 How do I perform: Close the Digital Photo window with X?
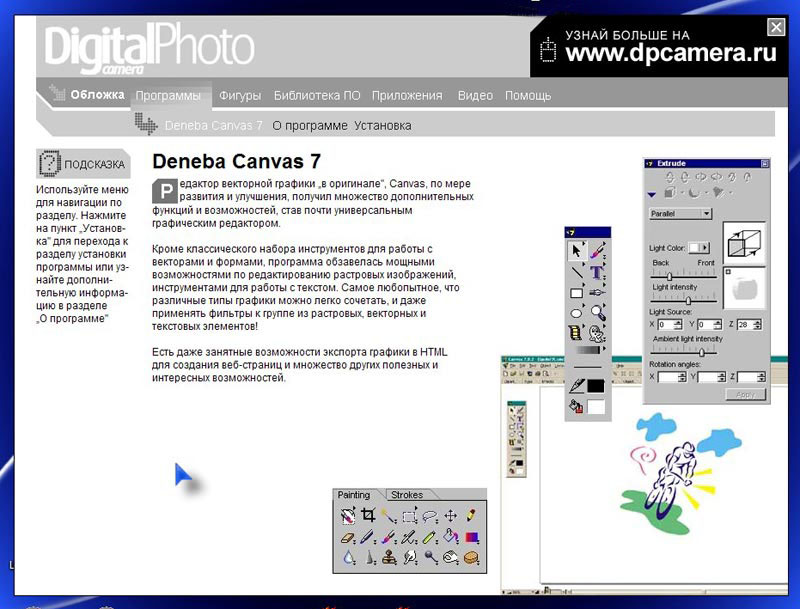pos(776,27)
